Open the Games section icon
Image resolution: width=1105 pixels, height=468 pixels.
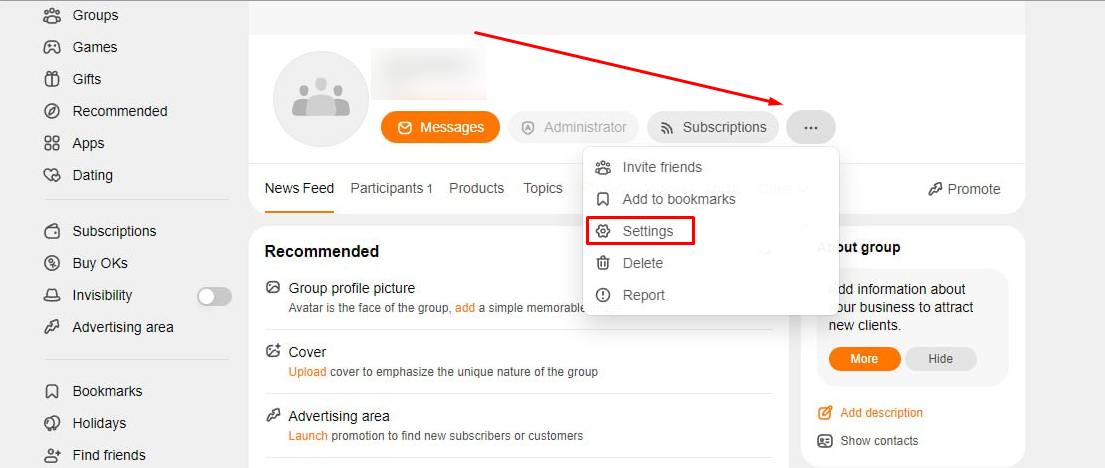(x=51, y=47)
